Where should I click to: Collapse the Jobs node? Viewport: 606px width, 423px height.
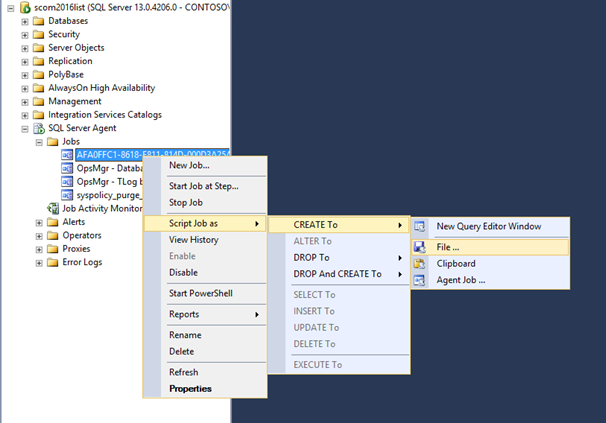click(x=39, y=143)
